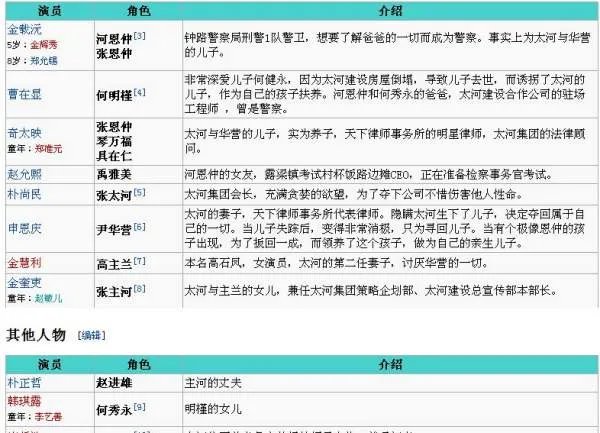
Task: Click 角色 header in 其他人物 table
Action: tap(139, 365)
